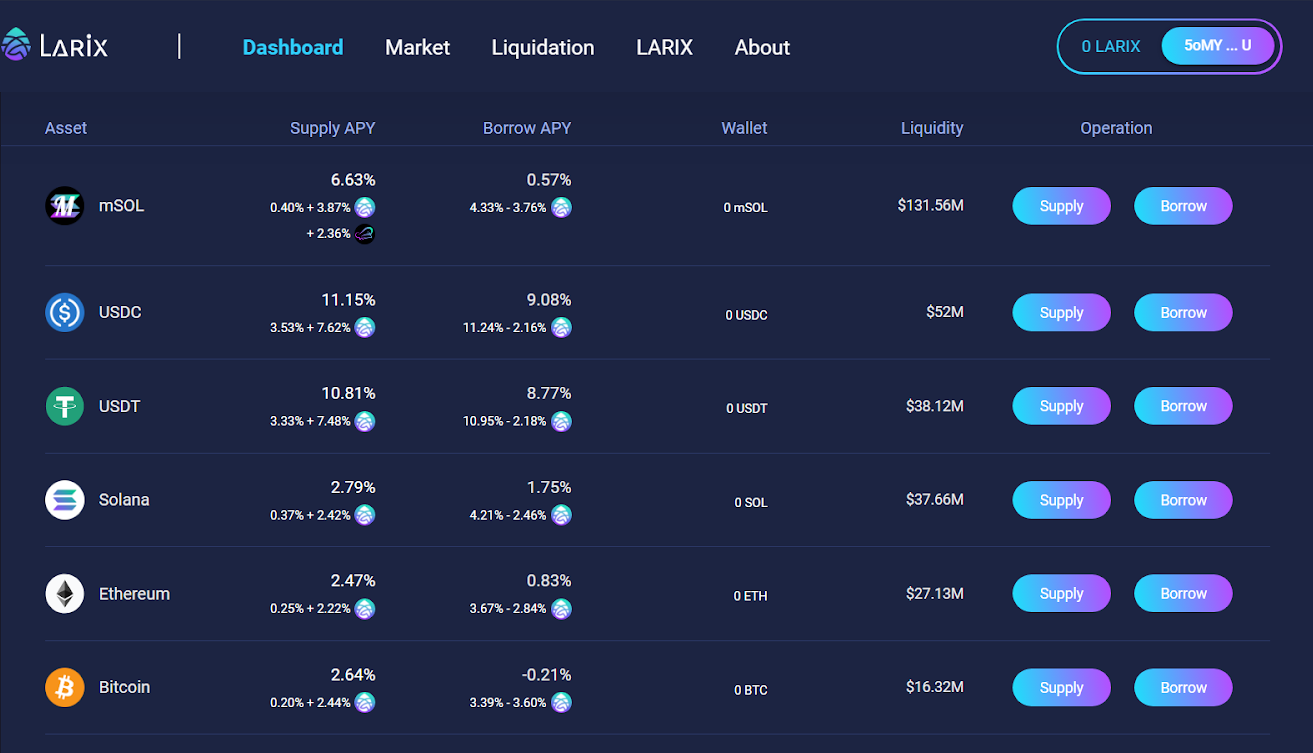Click the Operation column header

tap(1116, 128)
